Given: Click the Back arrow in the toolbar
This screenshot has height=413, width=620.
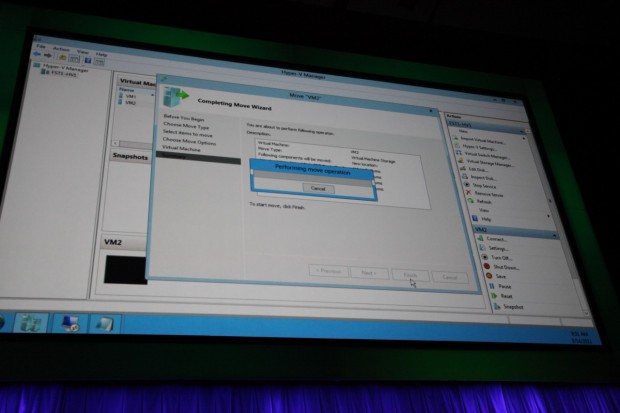Looking at the screenshot, I should 37,53.
